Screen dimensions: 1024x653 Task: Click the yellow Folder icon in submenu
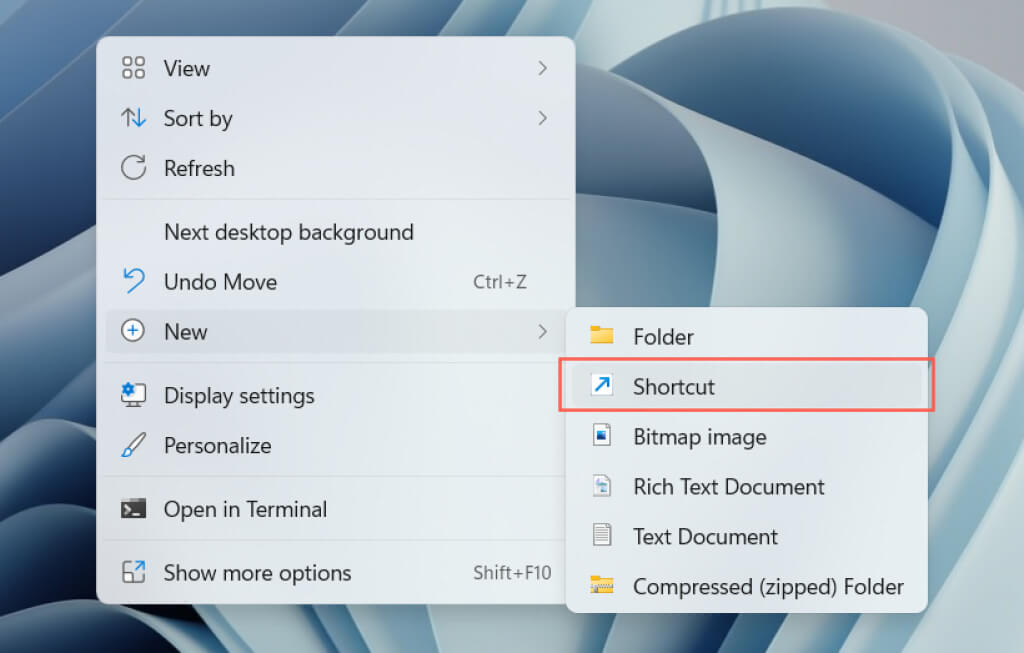(601, 336)
